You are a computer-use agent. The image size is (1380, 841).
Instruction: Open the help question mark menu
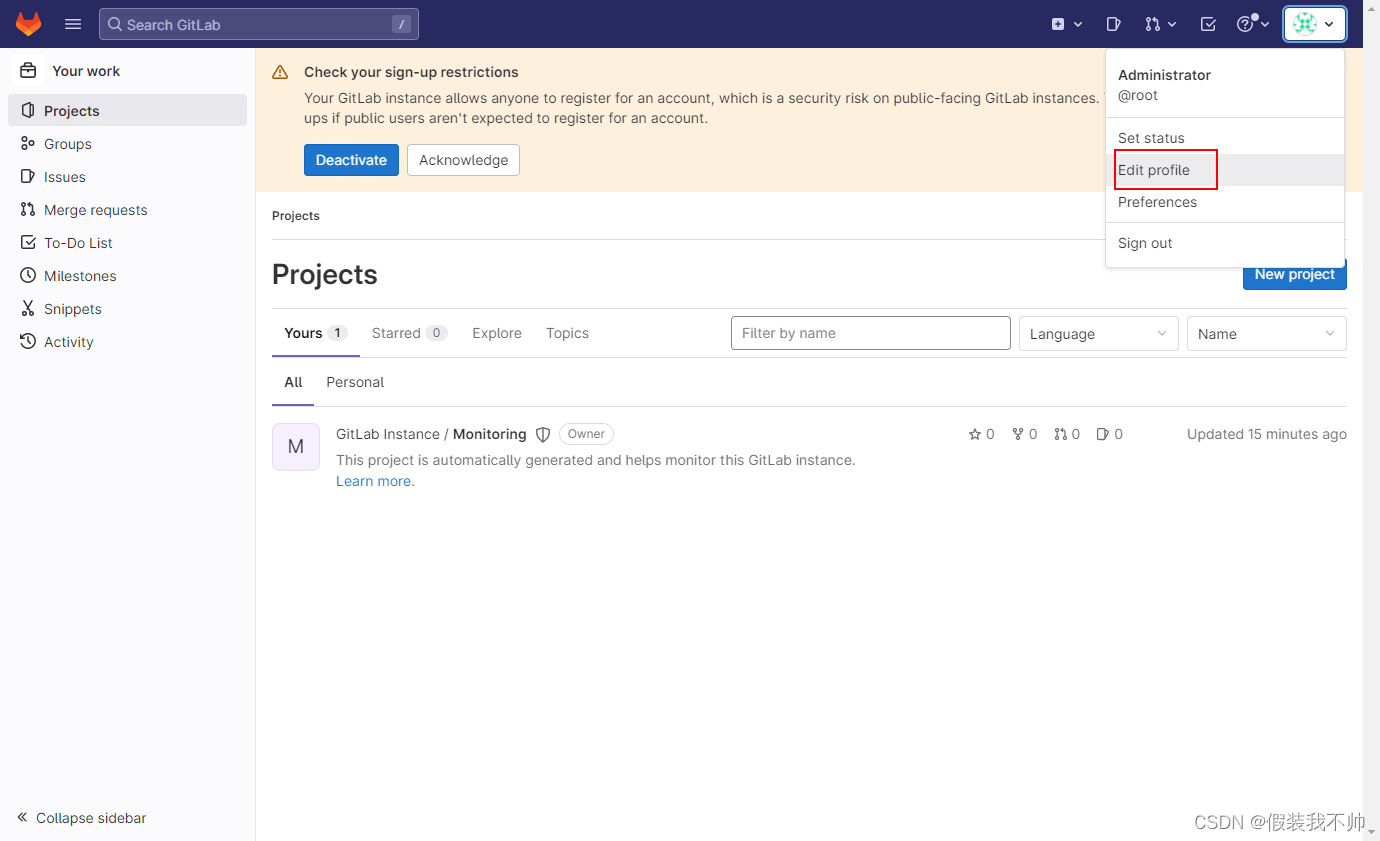click(x=1253, y=24)
